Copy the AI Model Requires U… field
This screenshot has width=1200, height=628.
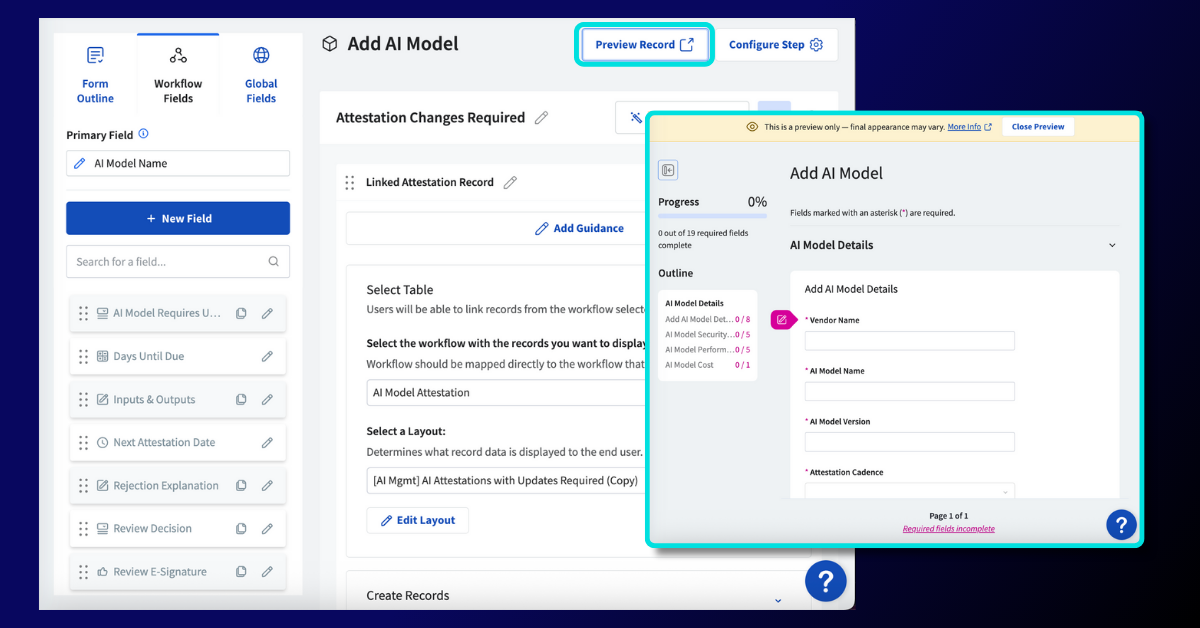241,313
